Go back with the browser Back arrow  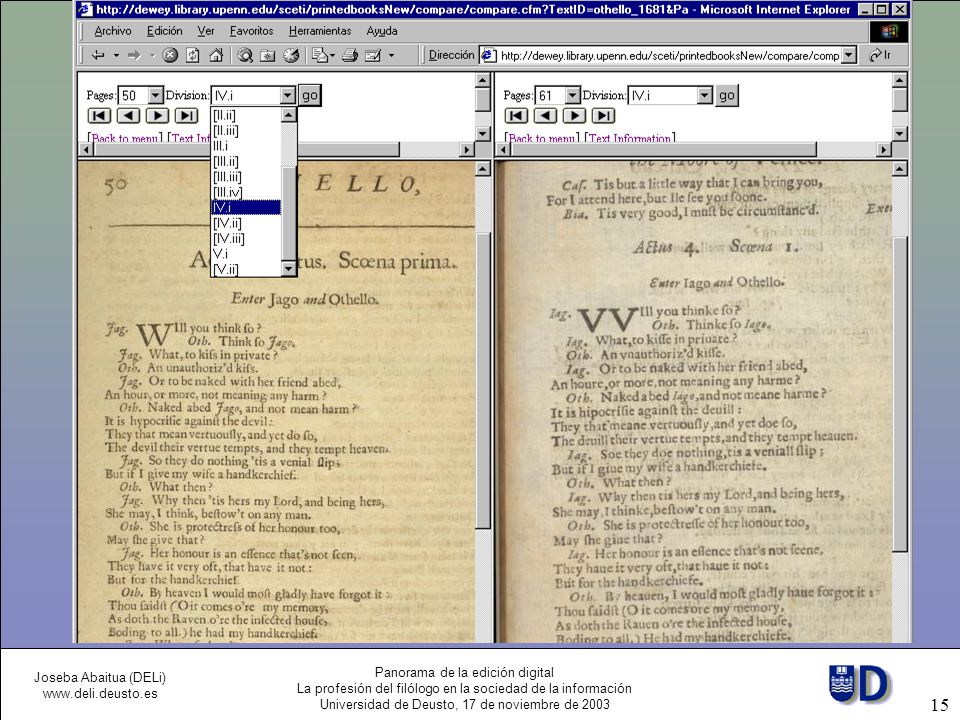click(98, 56)
